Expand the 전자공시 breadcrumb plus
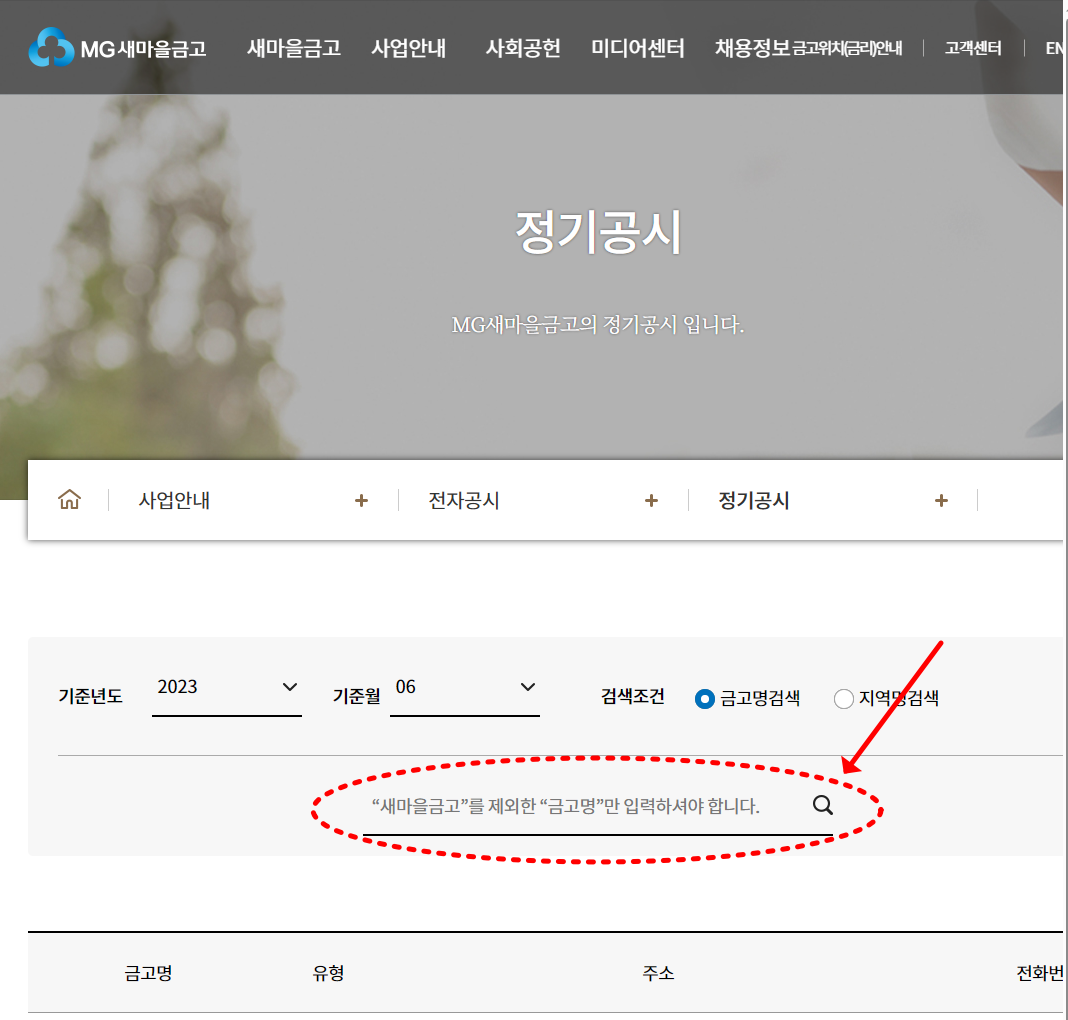This screenshot has height=1020, width=1068. (x=651, y=501)
